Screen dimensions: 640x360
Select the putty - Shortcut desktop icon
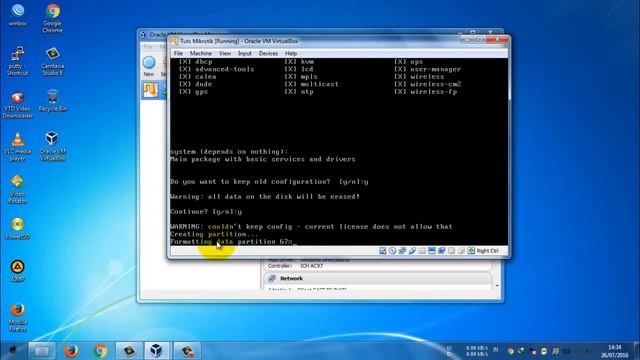coord(18,61)
